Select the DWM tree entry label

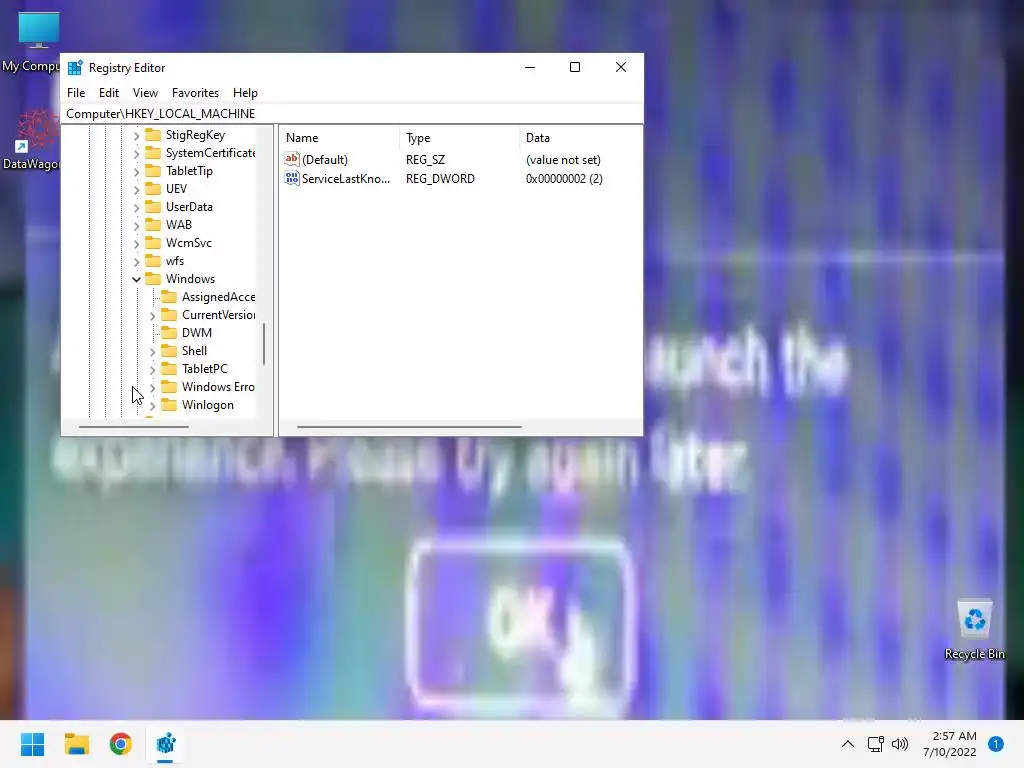[197, 332]
